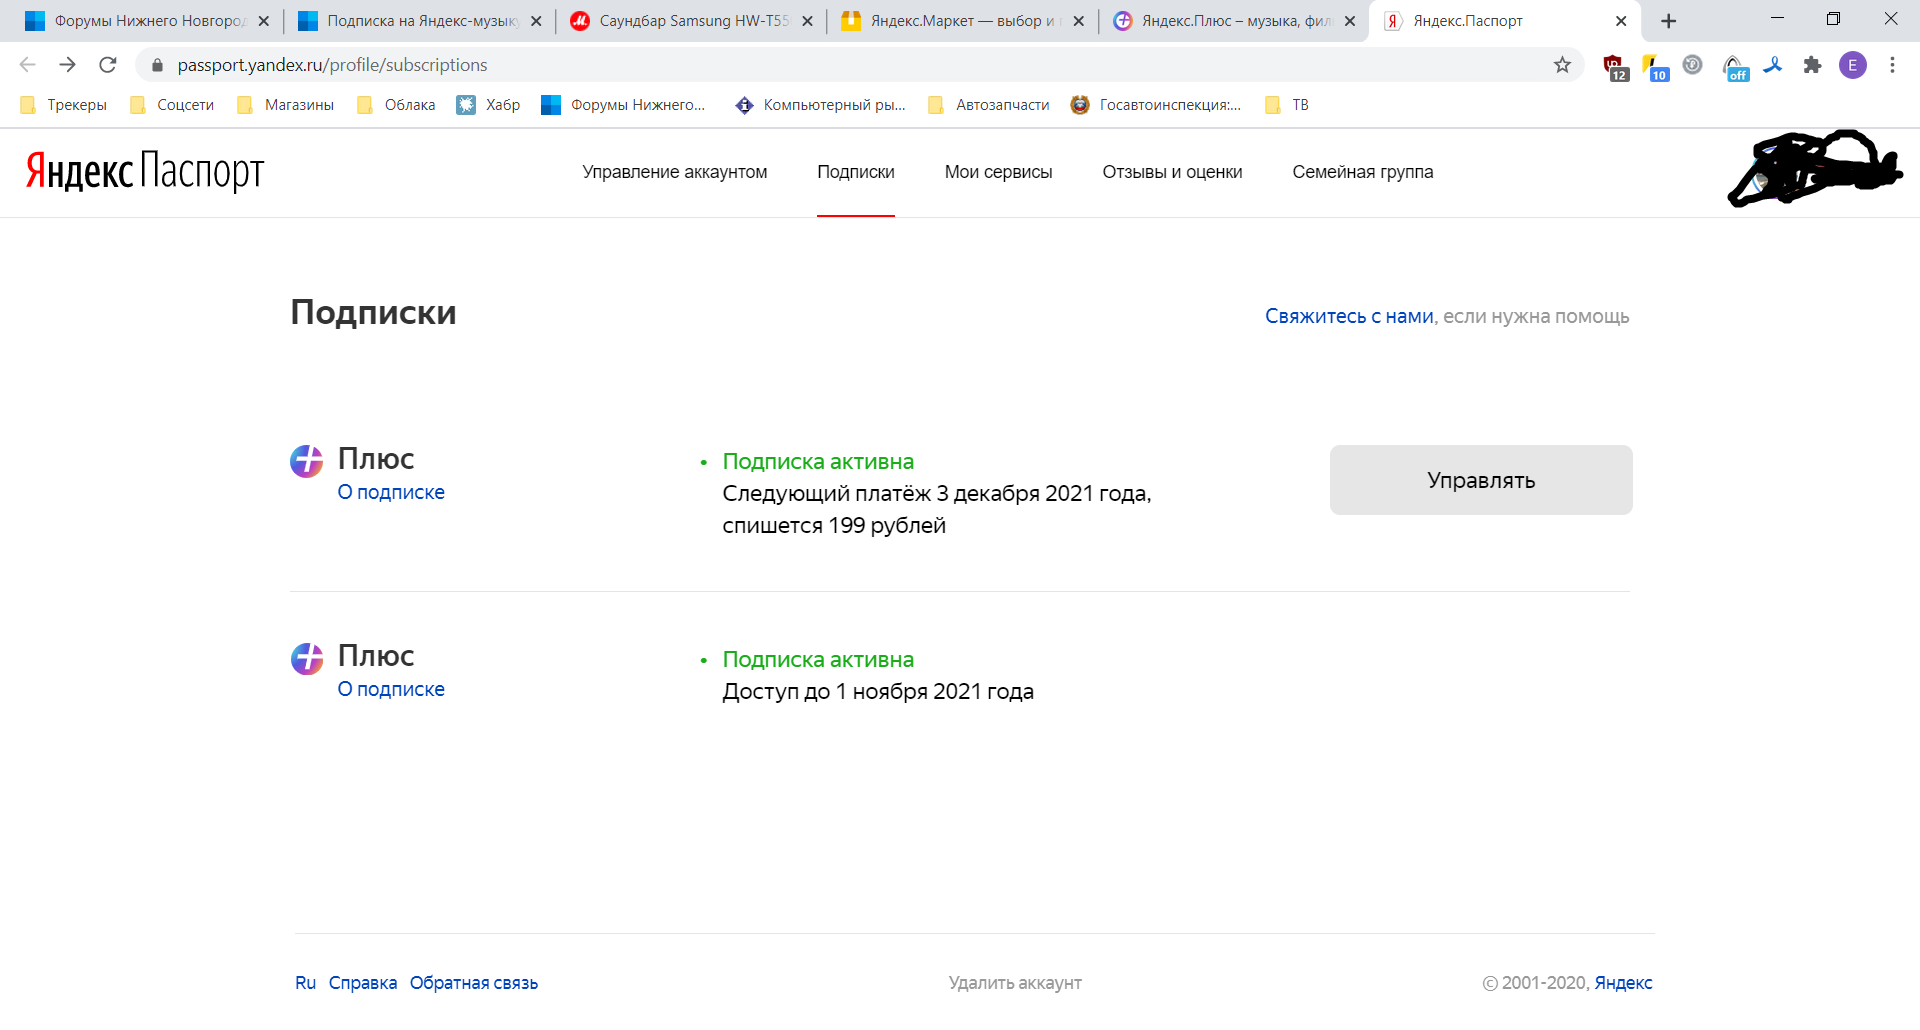Switch to the Яндекс.Маркет browser tab
The width and height of the screenshot is (1920, 1030).
960,21
